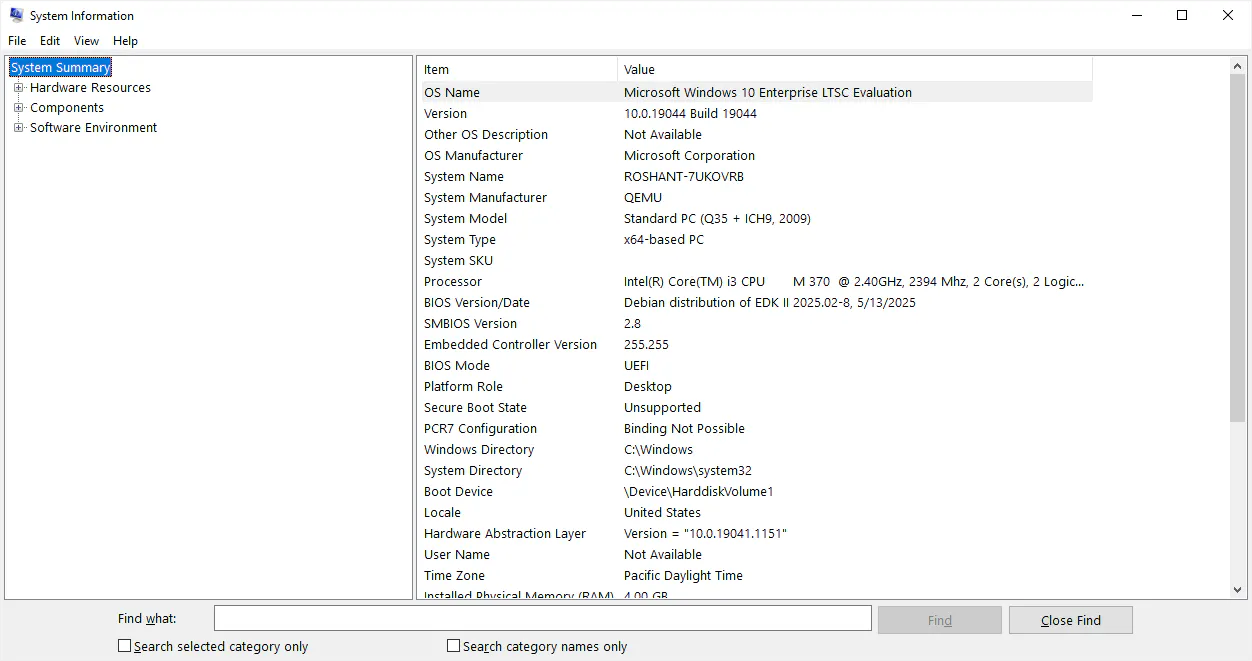The height and width of the screenshot is (661, 1252).
Task: Select the BIOS Version/Date row
Action: [x=755, y=302]
